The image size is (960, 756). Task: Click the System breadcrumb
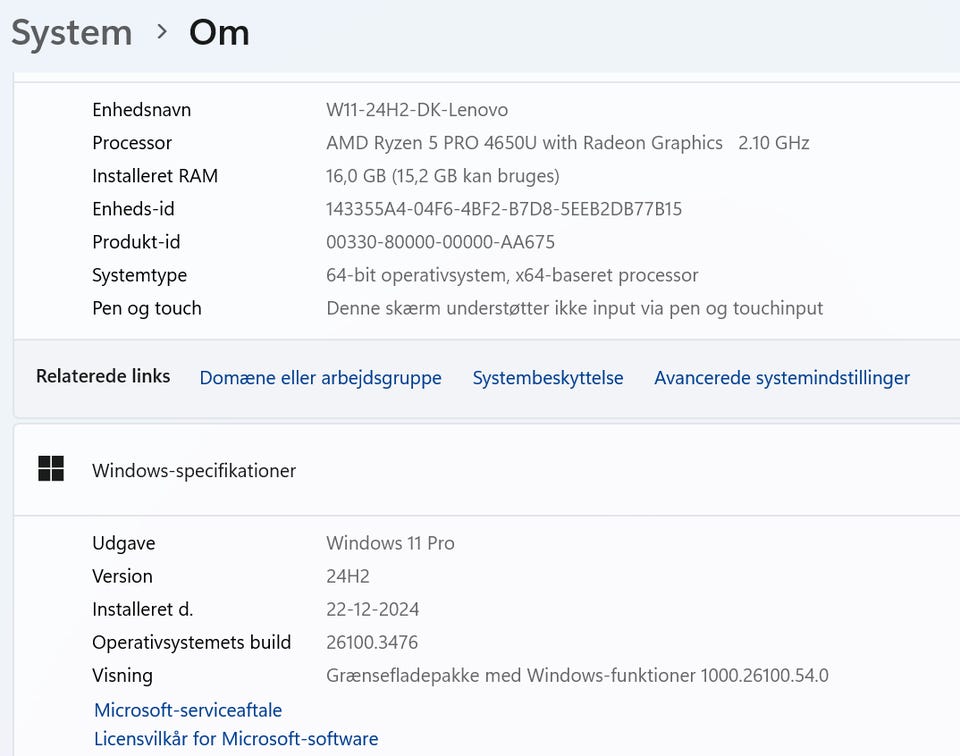click(x=71, y=33)
